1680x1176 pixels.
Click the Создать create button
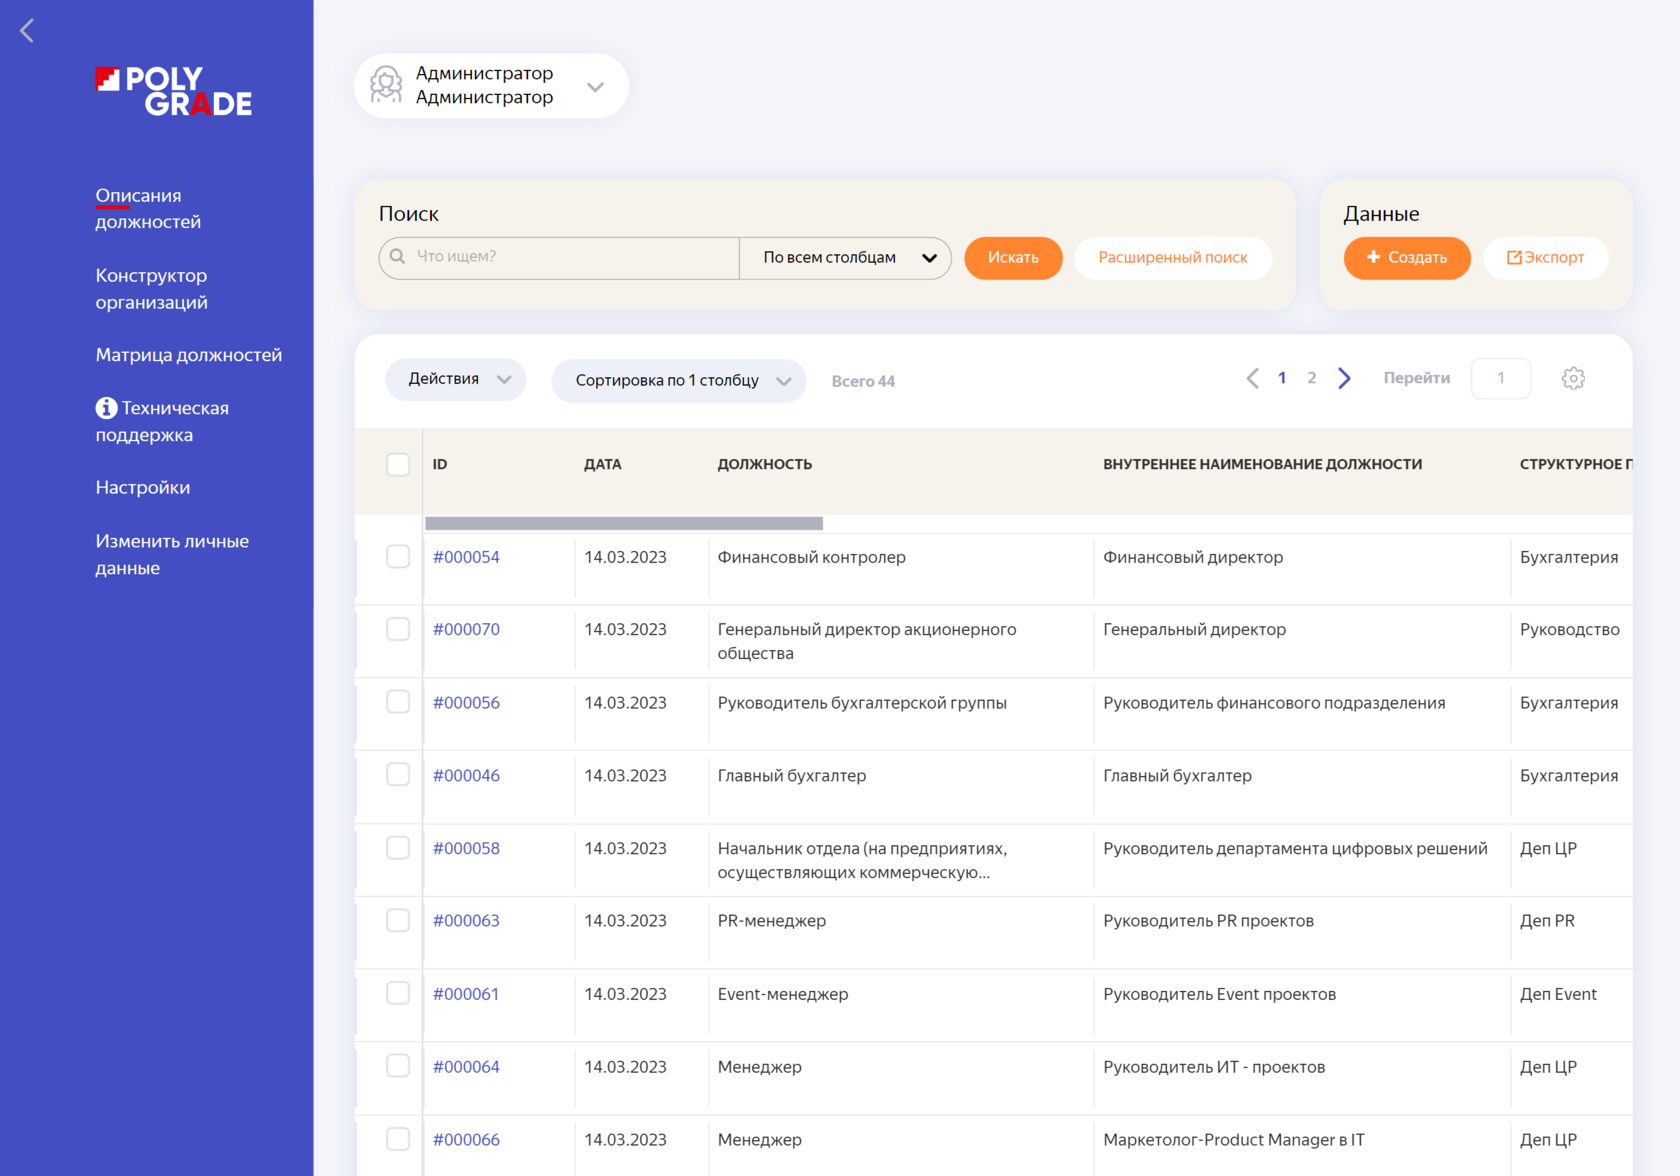[x=1407, y=258]
